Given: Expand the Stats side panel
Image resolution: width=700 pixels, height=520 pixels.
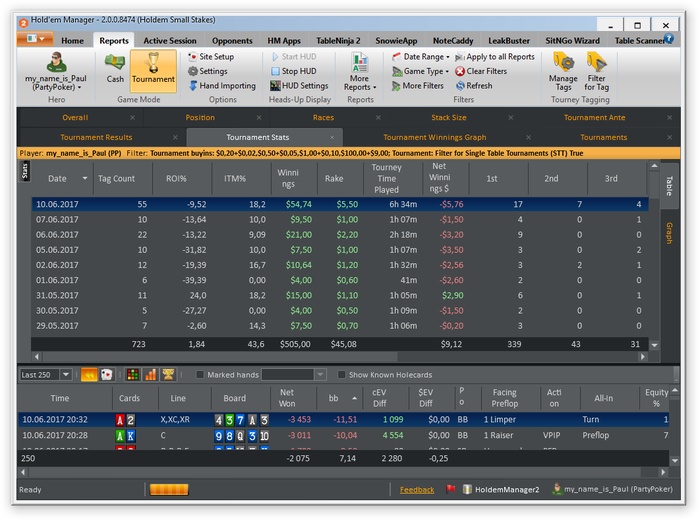Looking at the screenshot, I should (x=25, y=171).
